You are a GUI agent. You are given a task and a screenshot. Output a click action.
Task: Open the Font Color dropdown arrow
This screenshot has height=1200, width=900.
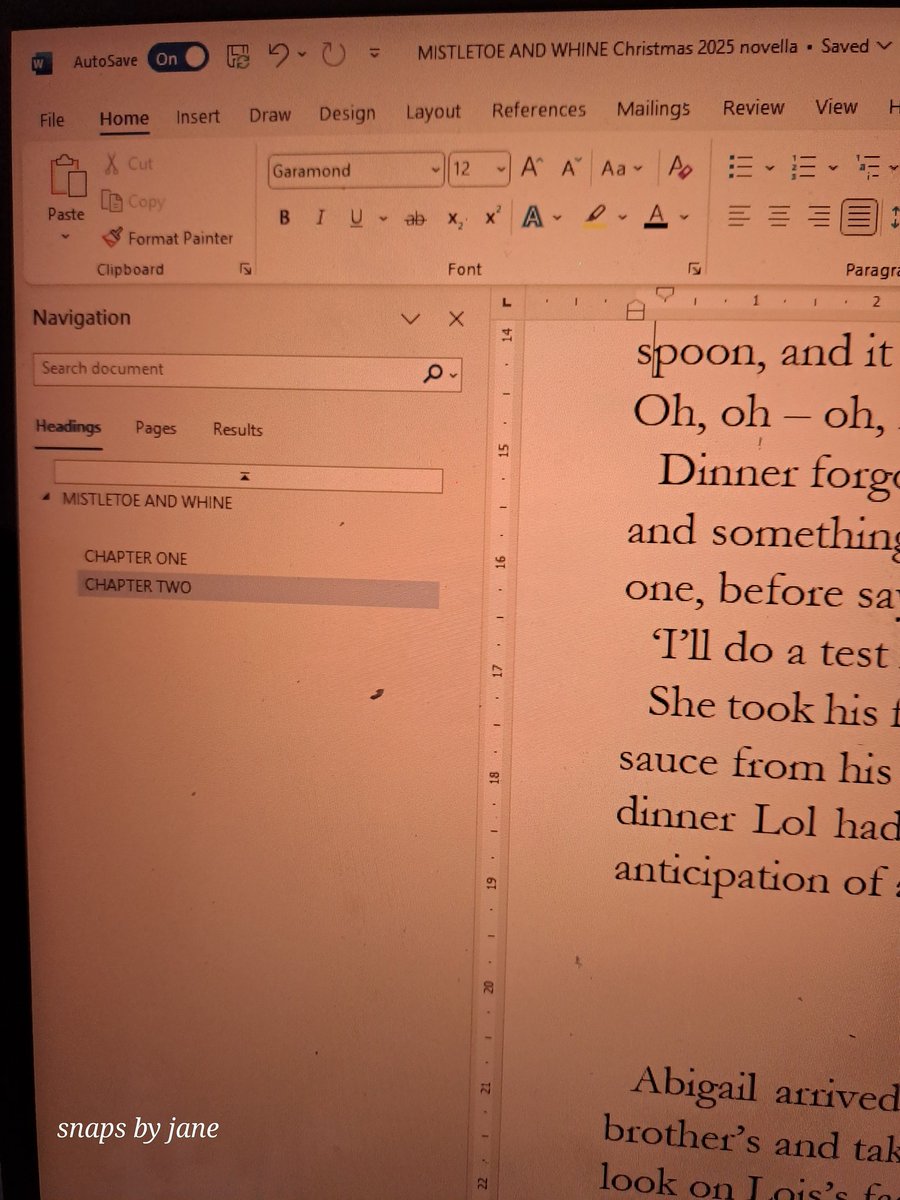point(684,218)
